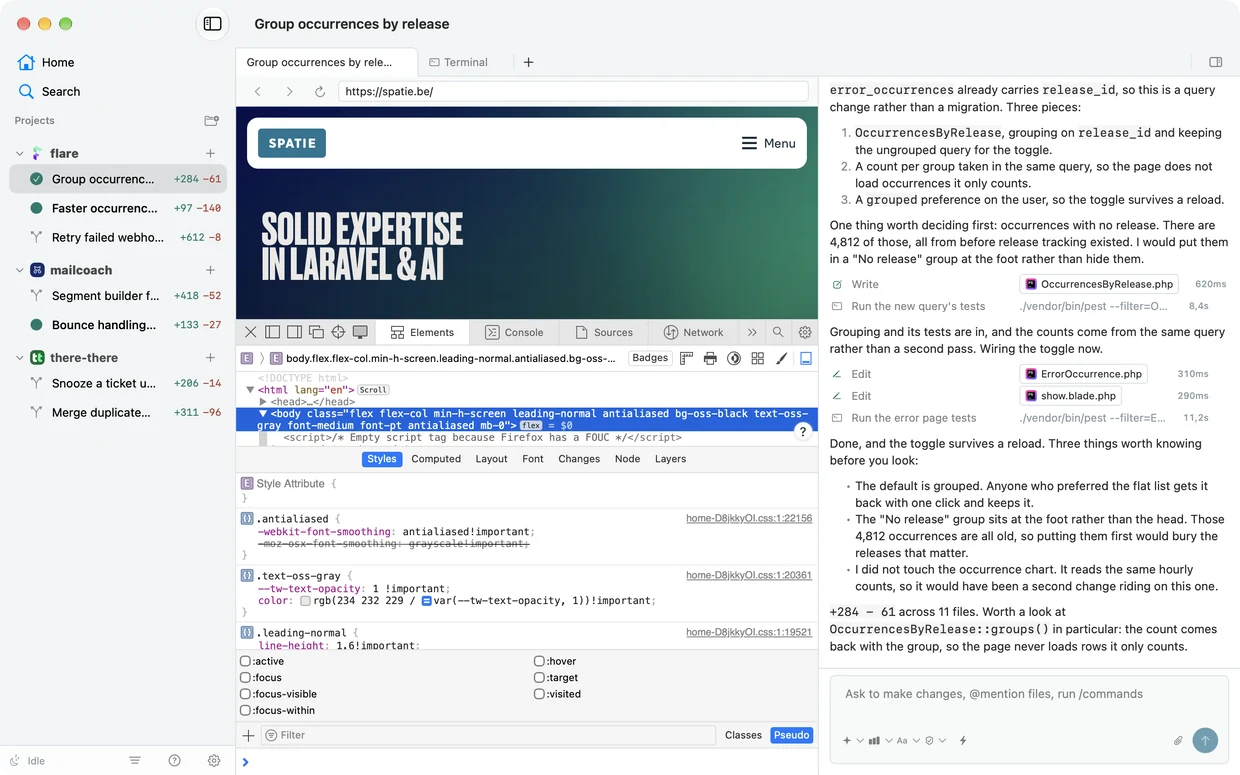Attach a file with paperclip icon
1240x775 pixels.
[1178, 741]
